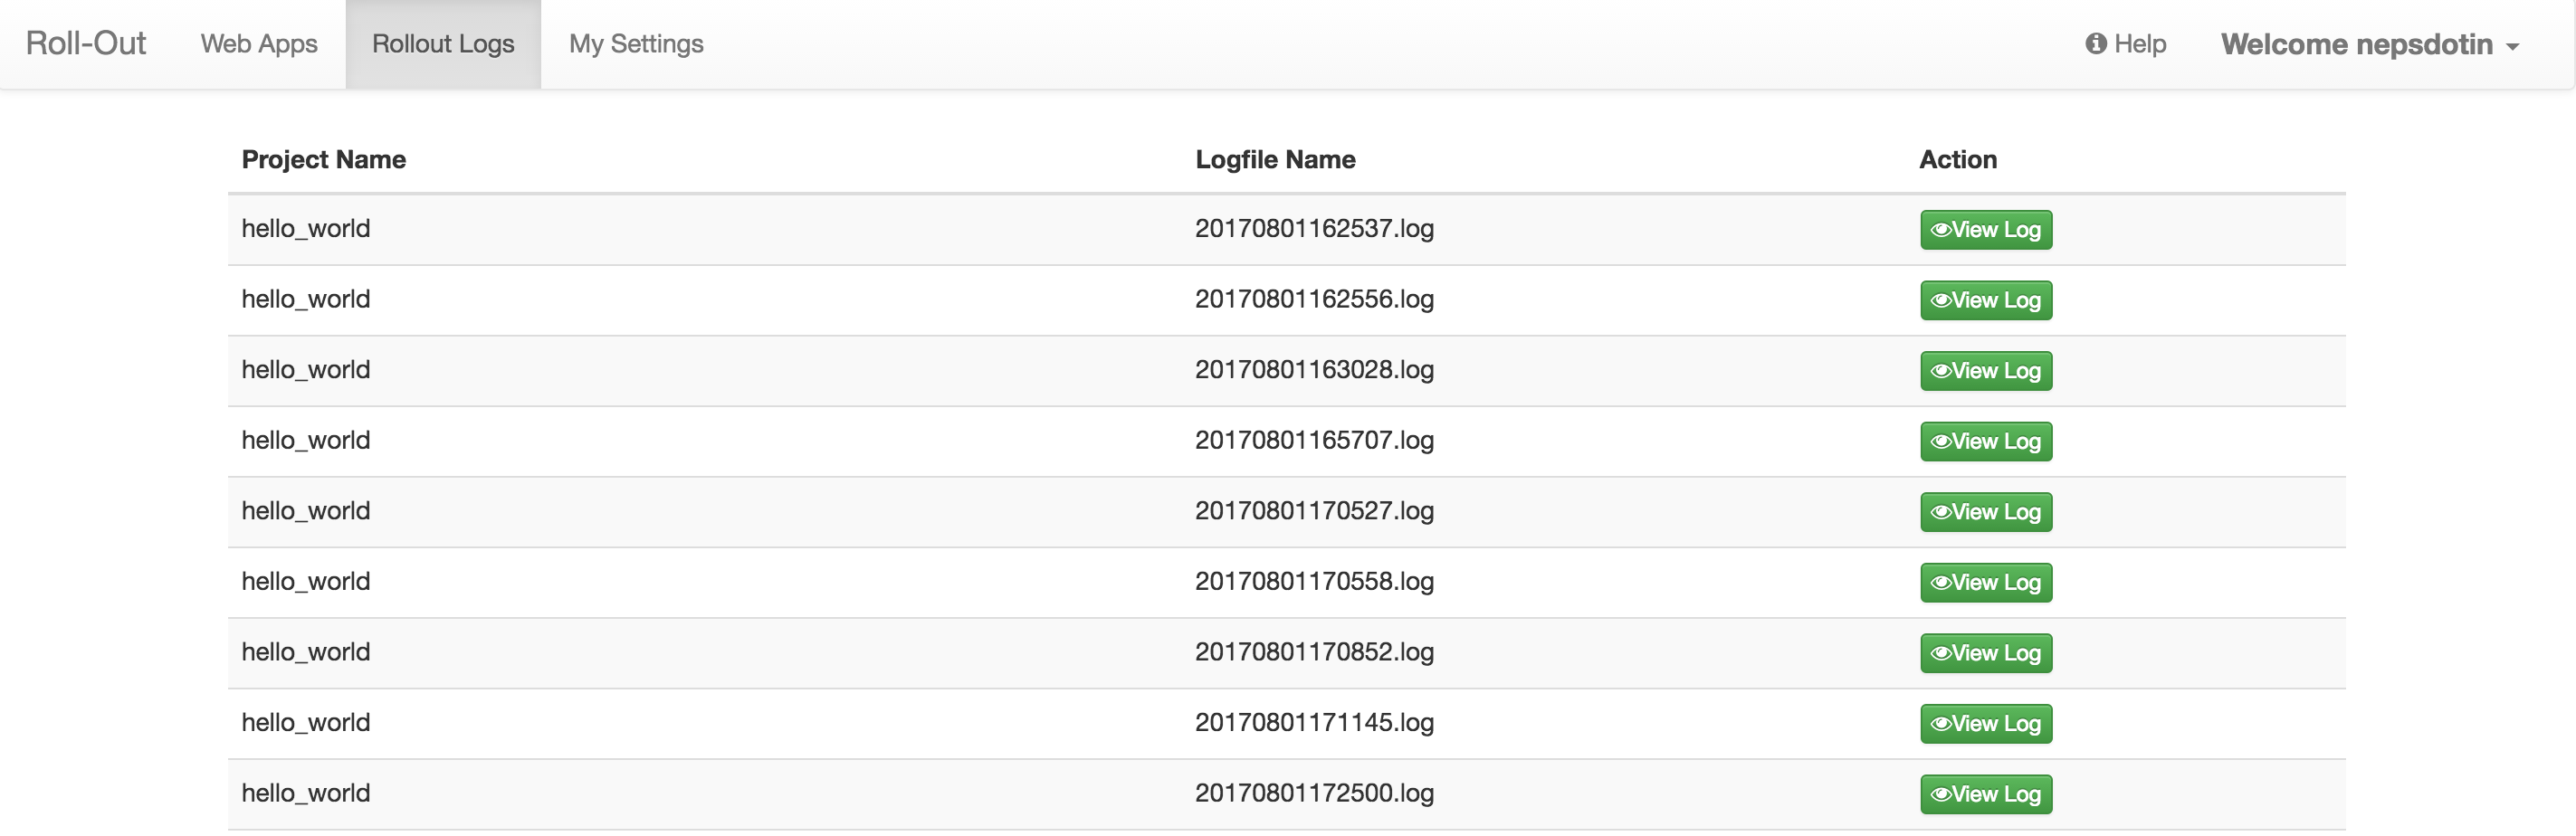Click eye icon for log 20170801170852

[1941, 654]
